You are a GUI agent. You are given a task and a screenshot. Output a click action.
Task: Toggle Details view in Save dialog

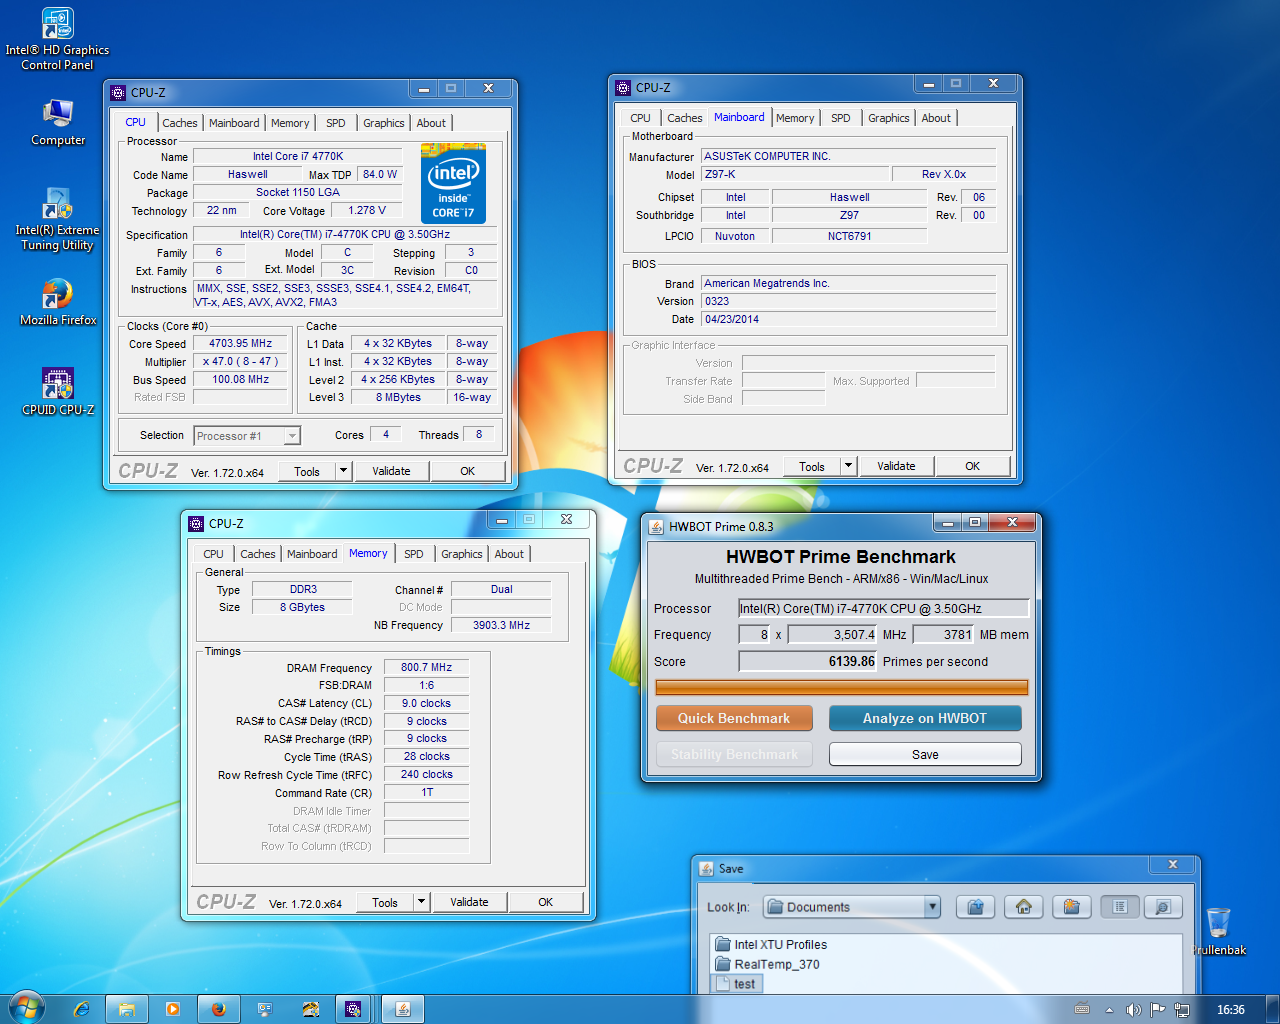point(1163,907)
